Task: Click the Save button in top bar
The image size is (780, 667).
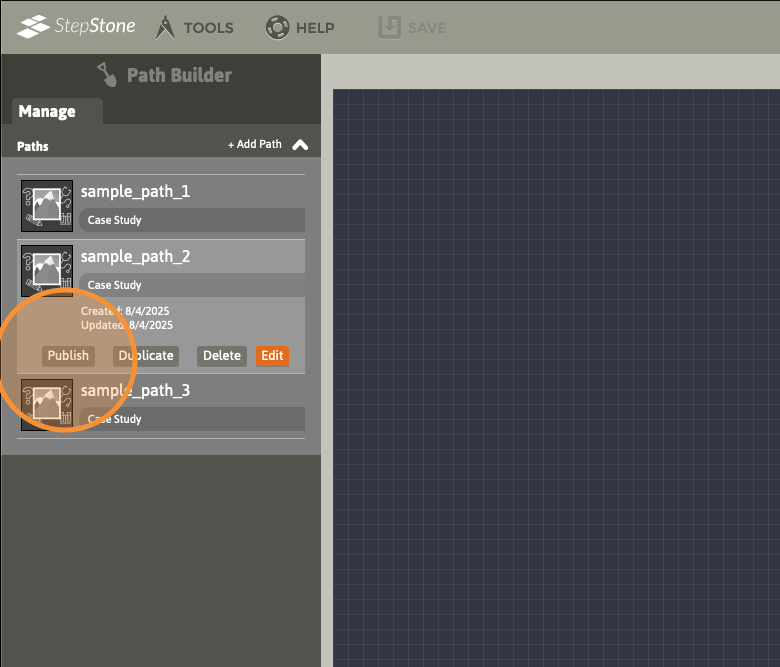Action: tap(412, 27)
